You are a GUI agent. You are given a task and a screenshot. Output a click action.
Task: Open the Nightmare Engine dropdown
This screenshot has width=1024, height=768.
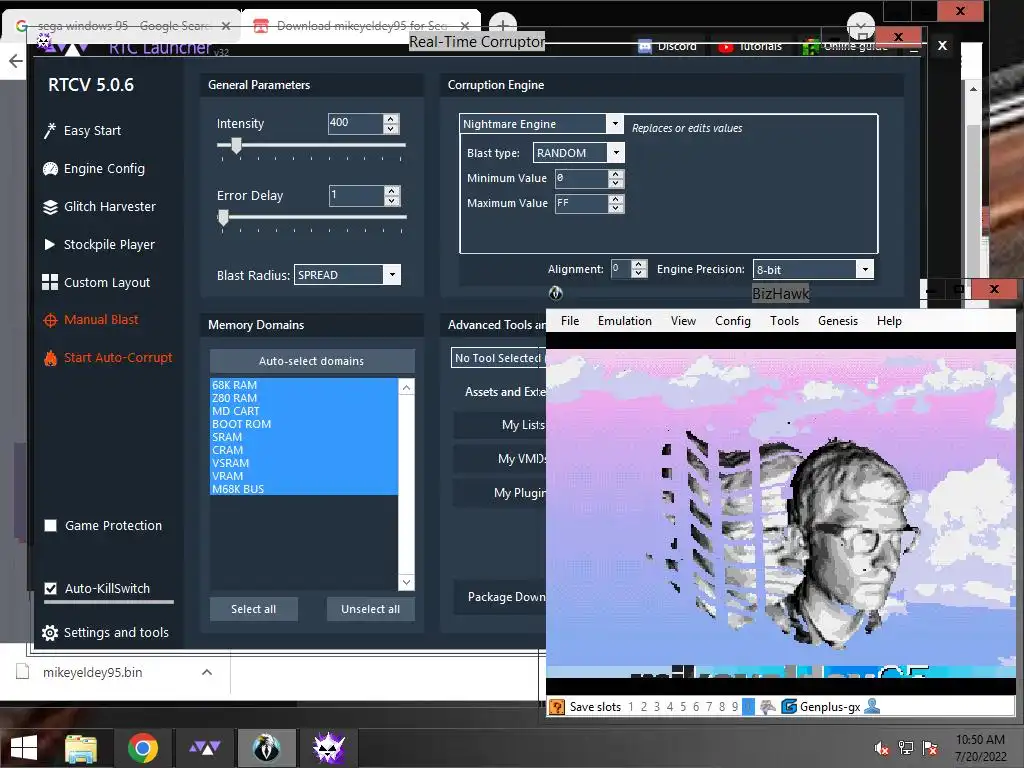click(x=615, y=123)
